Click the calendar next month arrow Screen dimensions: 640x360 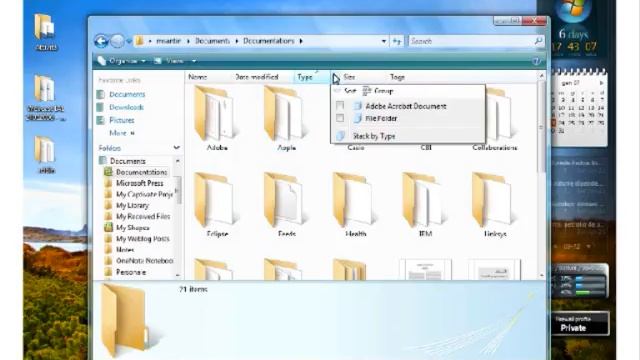point(601,83)
